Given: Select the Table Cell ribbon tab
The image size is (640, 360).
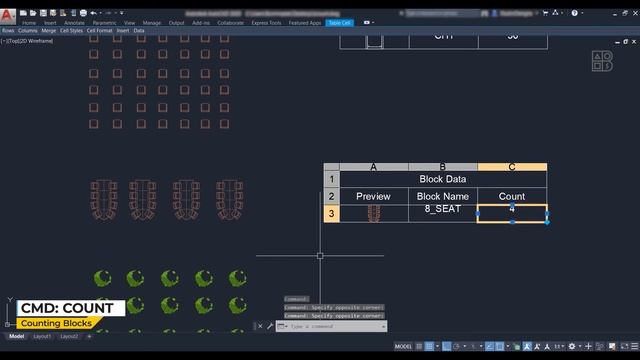Looking at the screenshot, I should [340, 23].
